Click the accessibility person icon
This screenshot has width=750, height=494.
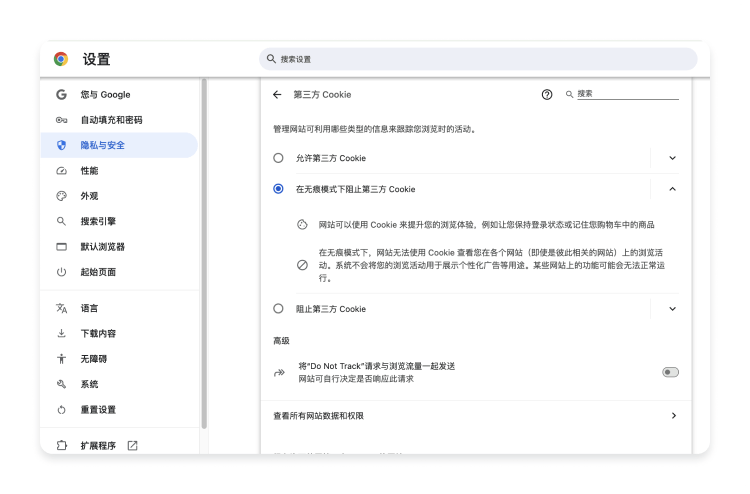[61, 359]
